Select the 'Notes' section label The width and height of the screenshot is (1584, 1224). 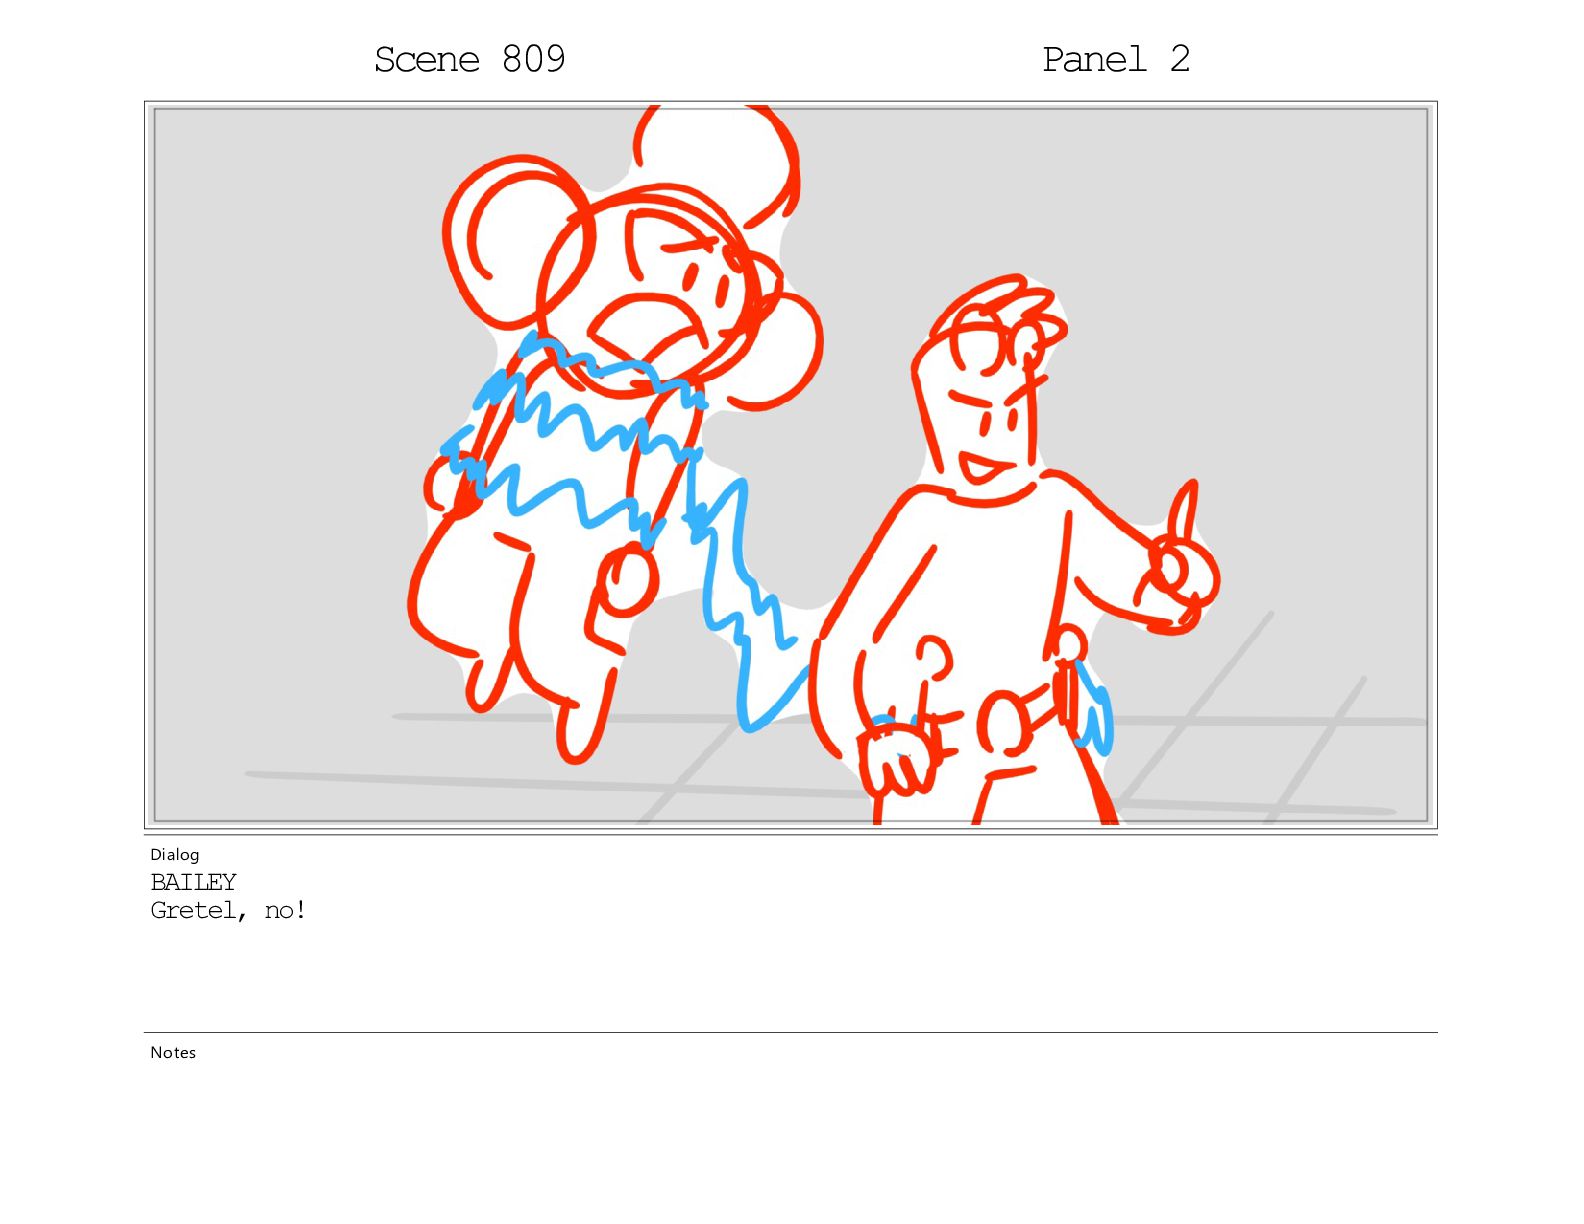(x=173, y=1052)
